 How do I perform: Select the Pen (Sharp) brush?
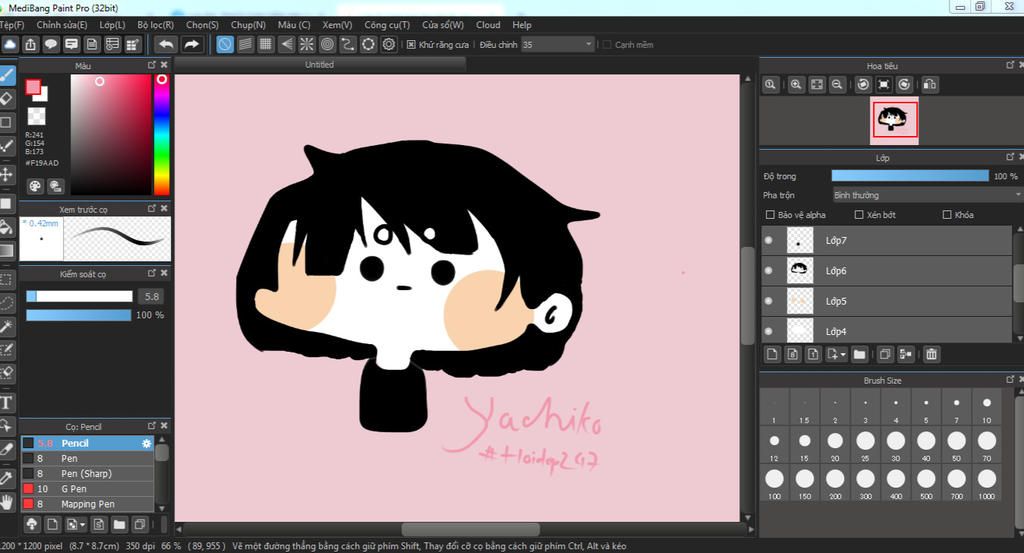coord(88,473)
